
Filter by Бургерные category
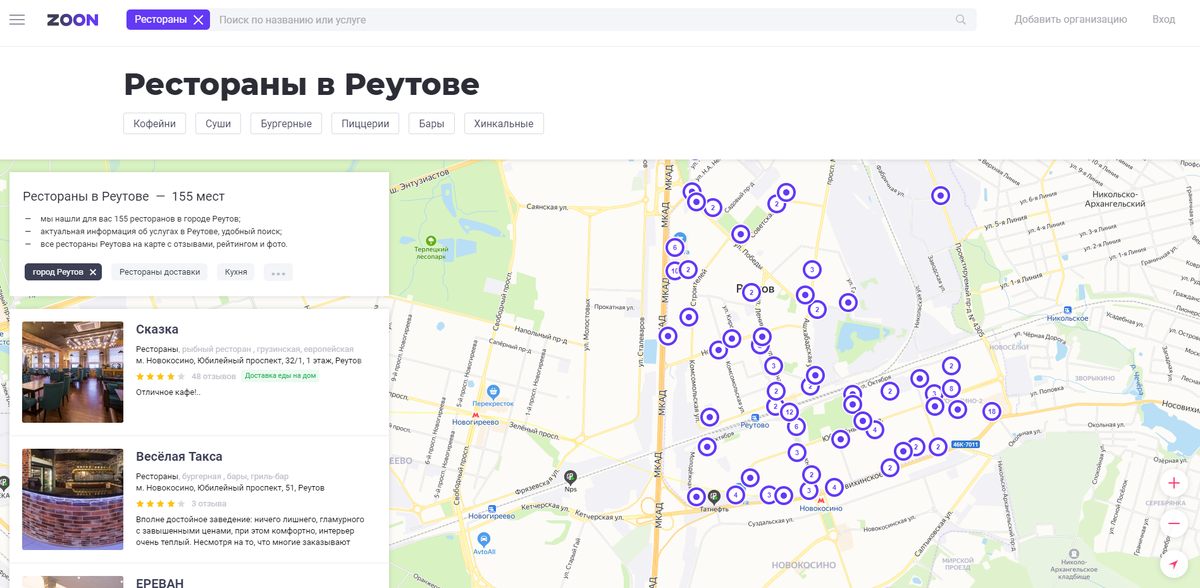click(286, 124)
